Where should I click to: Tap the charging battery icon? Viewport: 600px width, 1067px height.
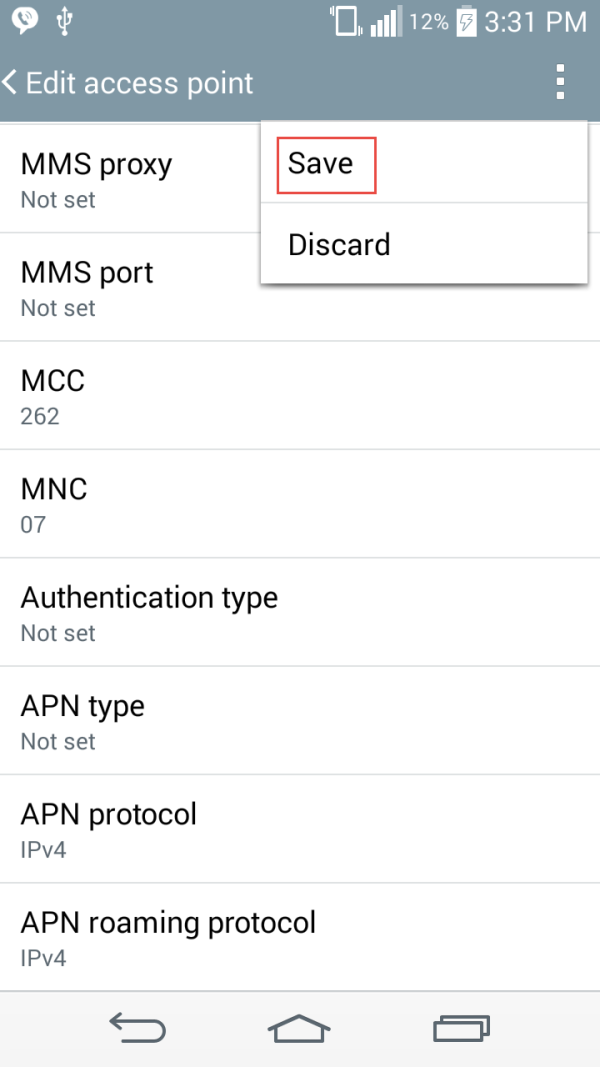tap(466, 22)
